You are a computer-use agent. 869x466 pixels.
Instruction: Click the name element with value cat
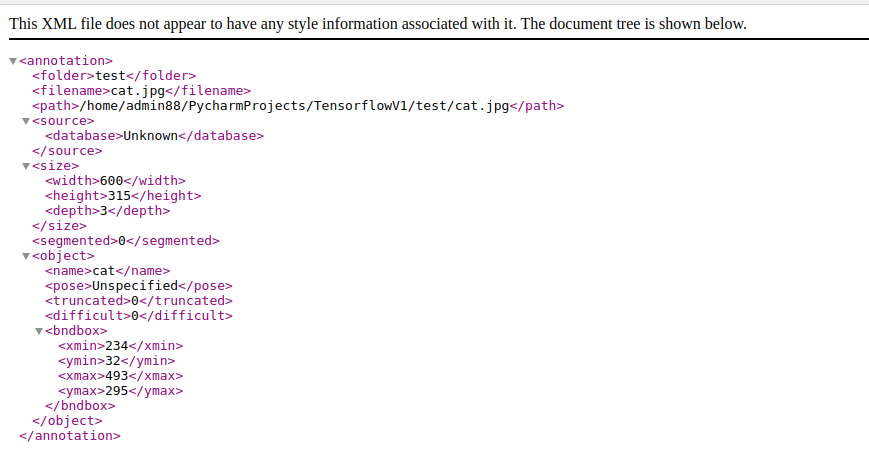click(x=107, y=270)
